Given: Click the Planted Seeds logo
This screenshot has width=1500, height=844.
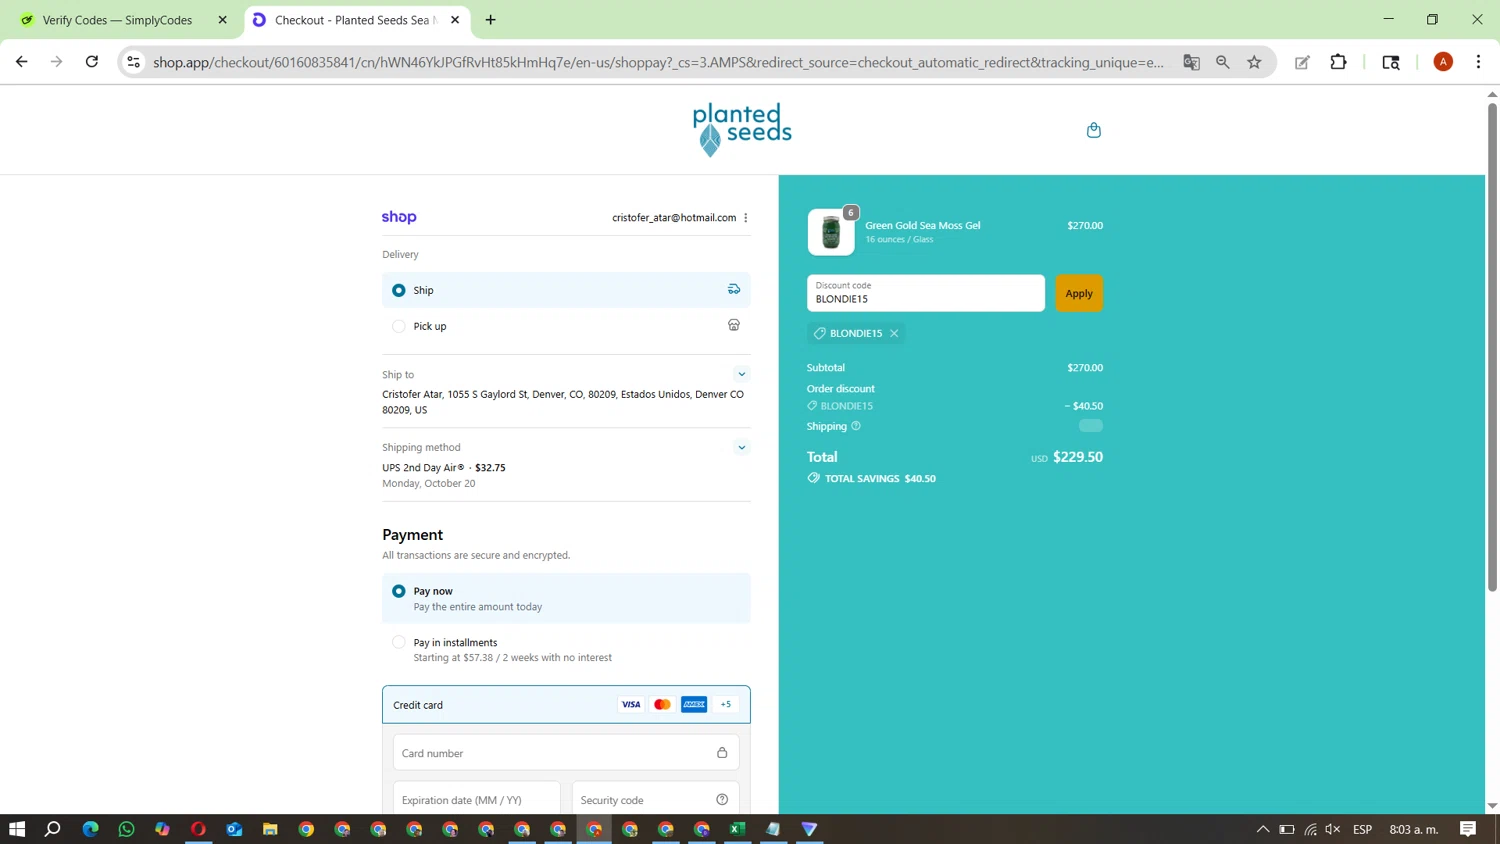Looking at the screenshot, I should 742,129.
